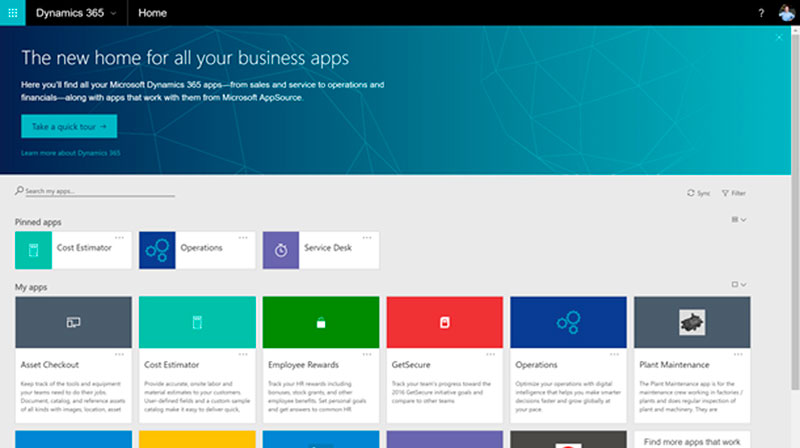This screenshot has height=448, width=800.
Task: Open pinned Service Desk tile icon
Action: (x=281, y=250)
